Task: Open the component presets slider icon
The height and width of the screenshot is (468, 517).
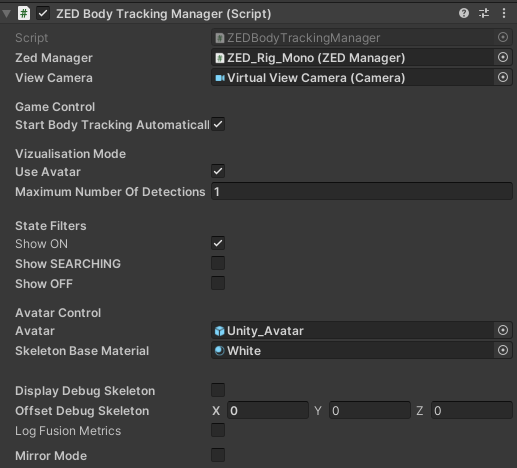Action: (484, 13)
